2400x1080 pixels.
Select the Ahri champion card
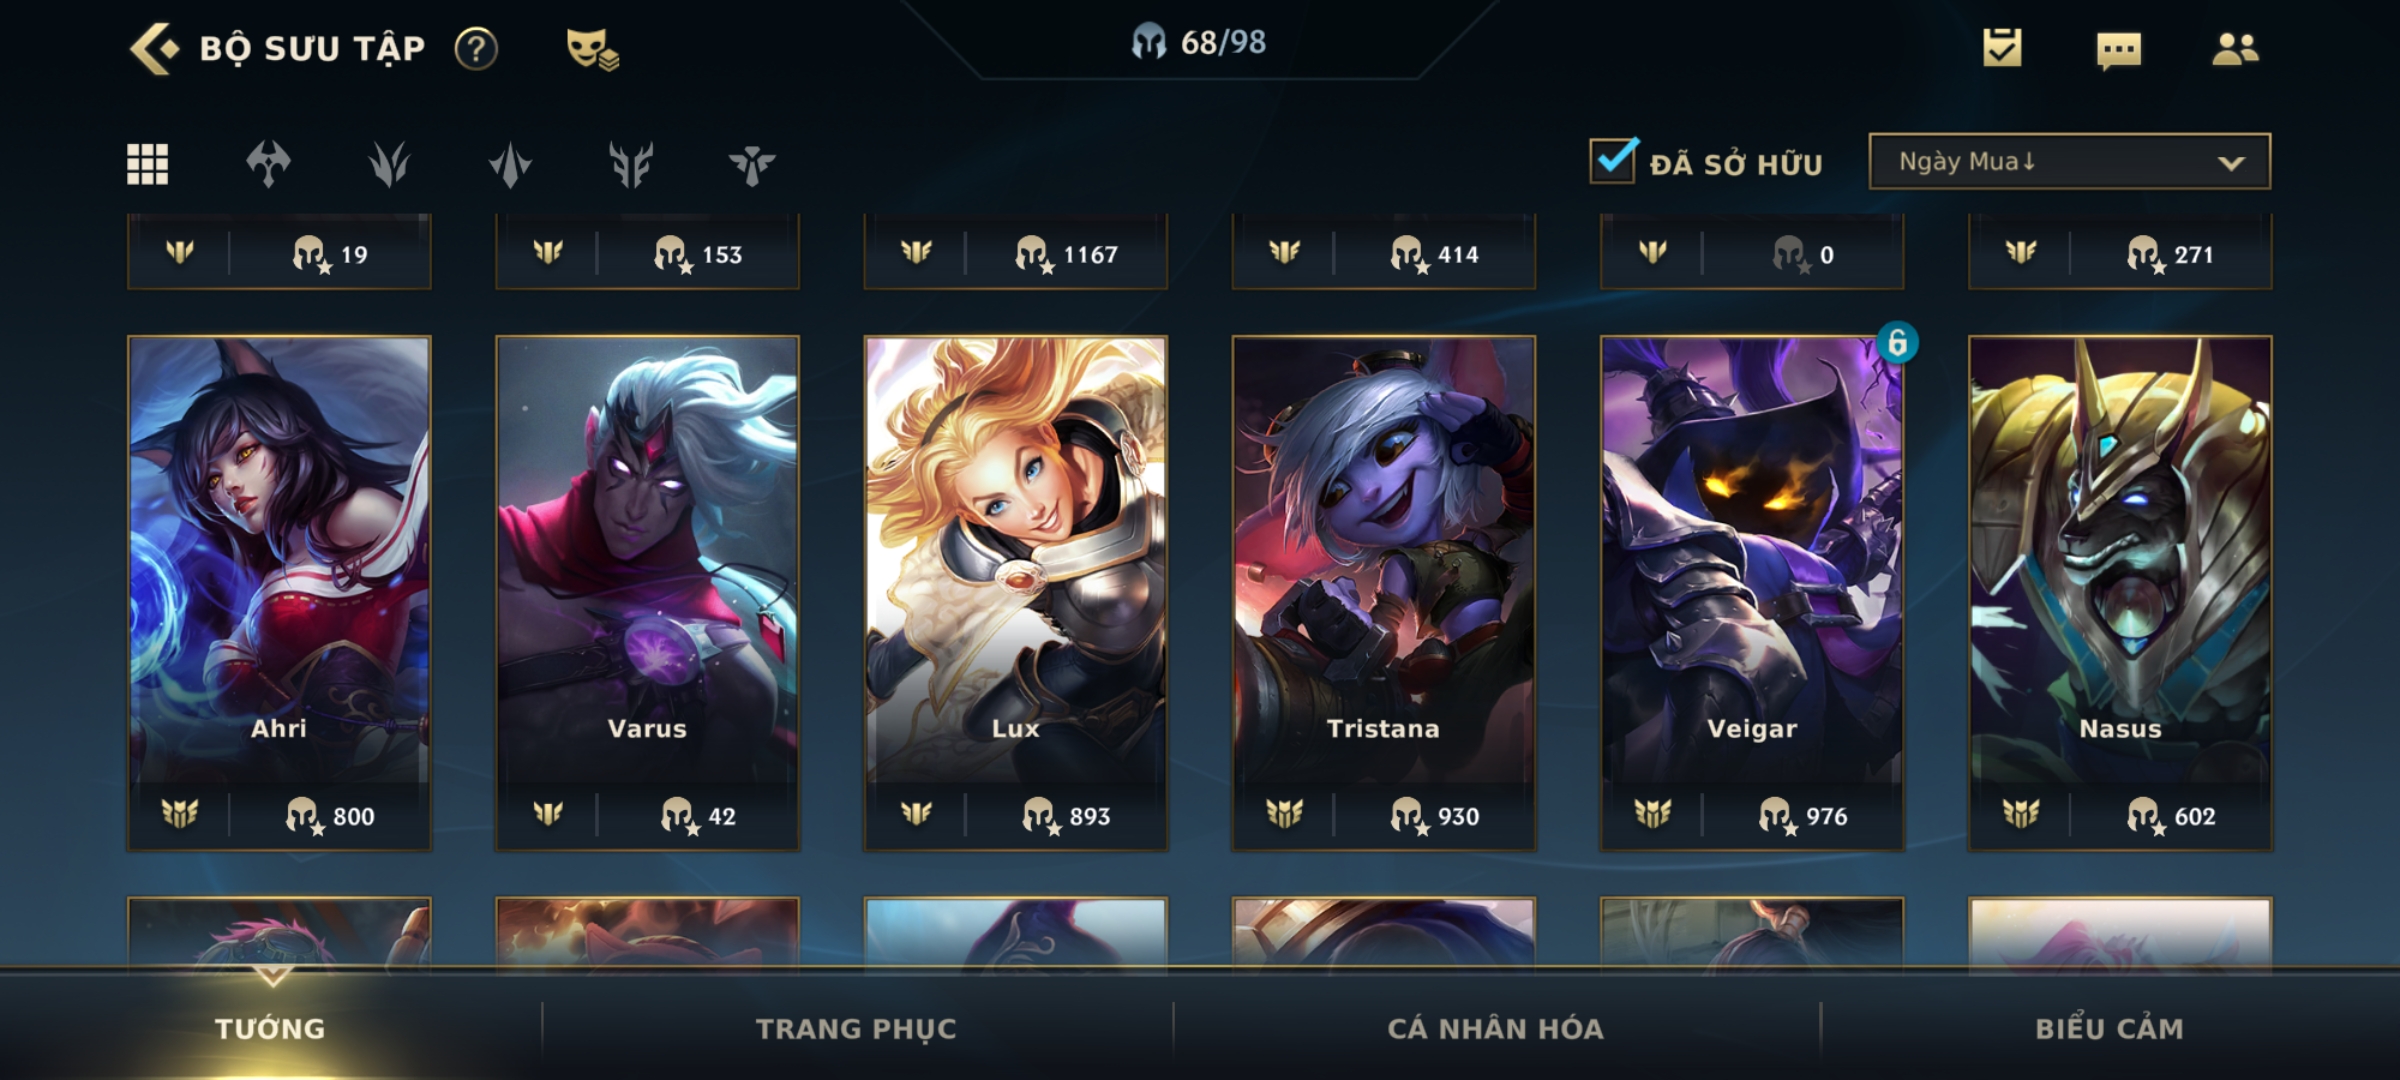tap(279, 593)
